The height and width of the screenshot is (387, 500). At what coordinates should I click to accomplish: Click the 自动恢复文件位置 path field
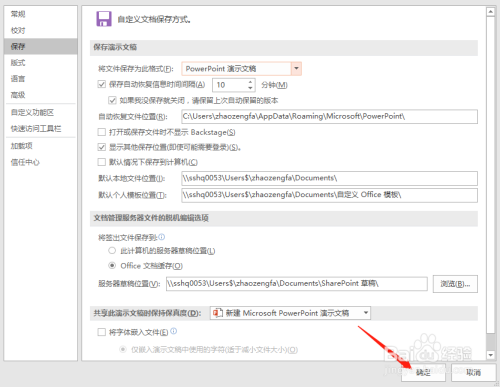(329, 116)
